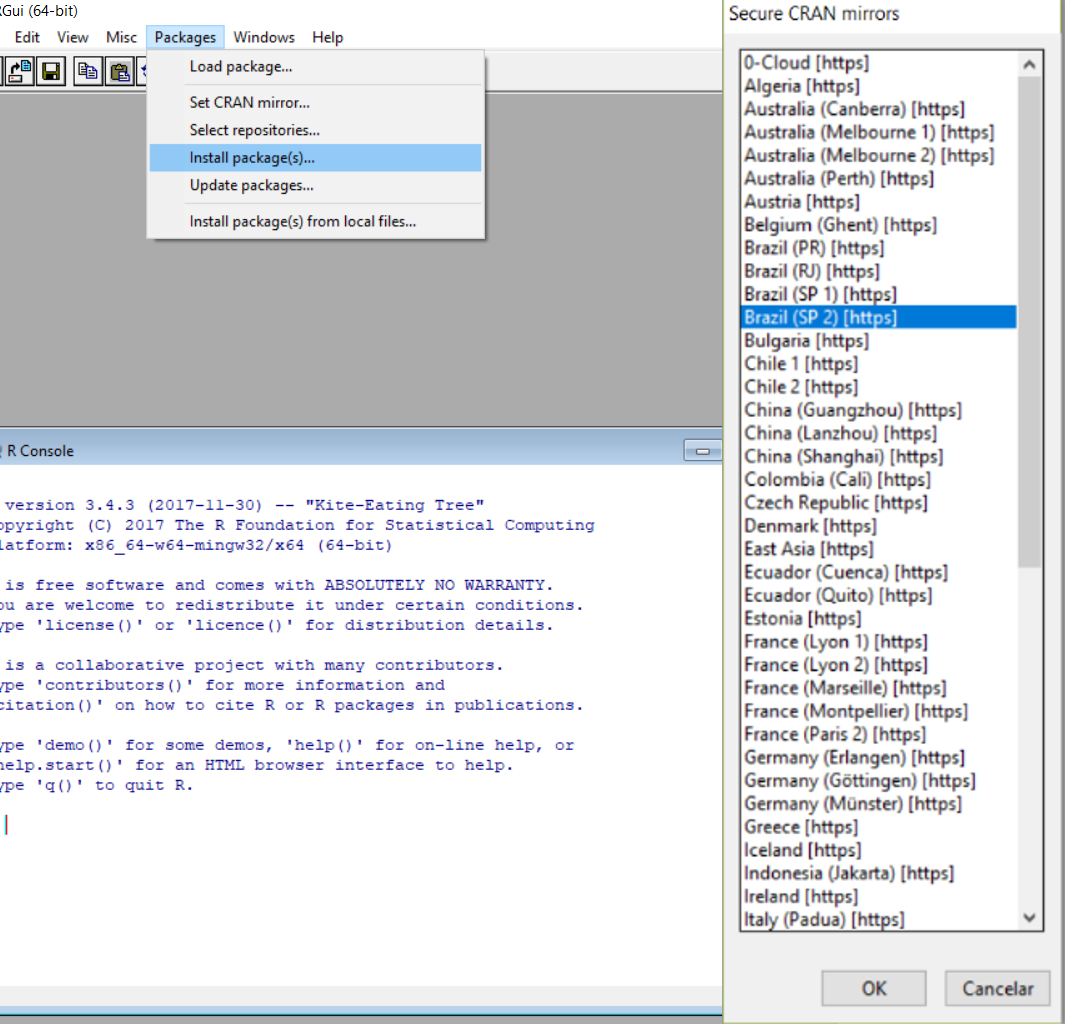
Task: Select the 0-Cloud [https] mirror
Action: [806, 63]
